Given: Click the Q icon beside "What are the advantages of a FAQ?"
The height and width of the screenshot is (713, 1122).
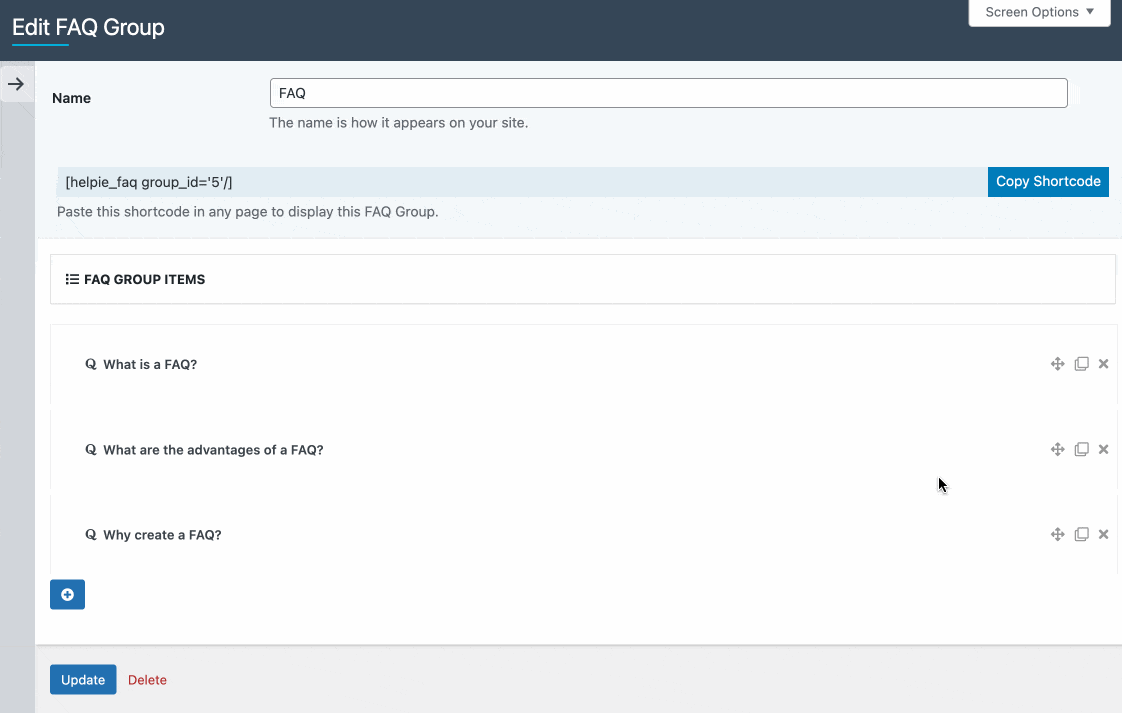Looking at the screenshot, I should pyautogui.click(x=90, y=449).
